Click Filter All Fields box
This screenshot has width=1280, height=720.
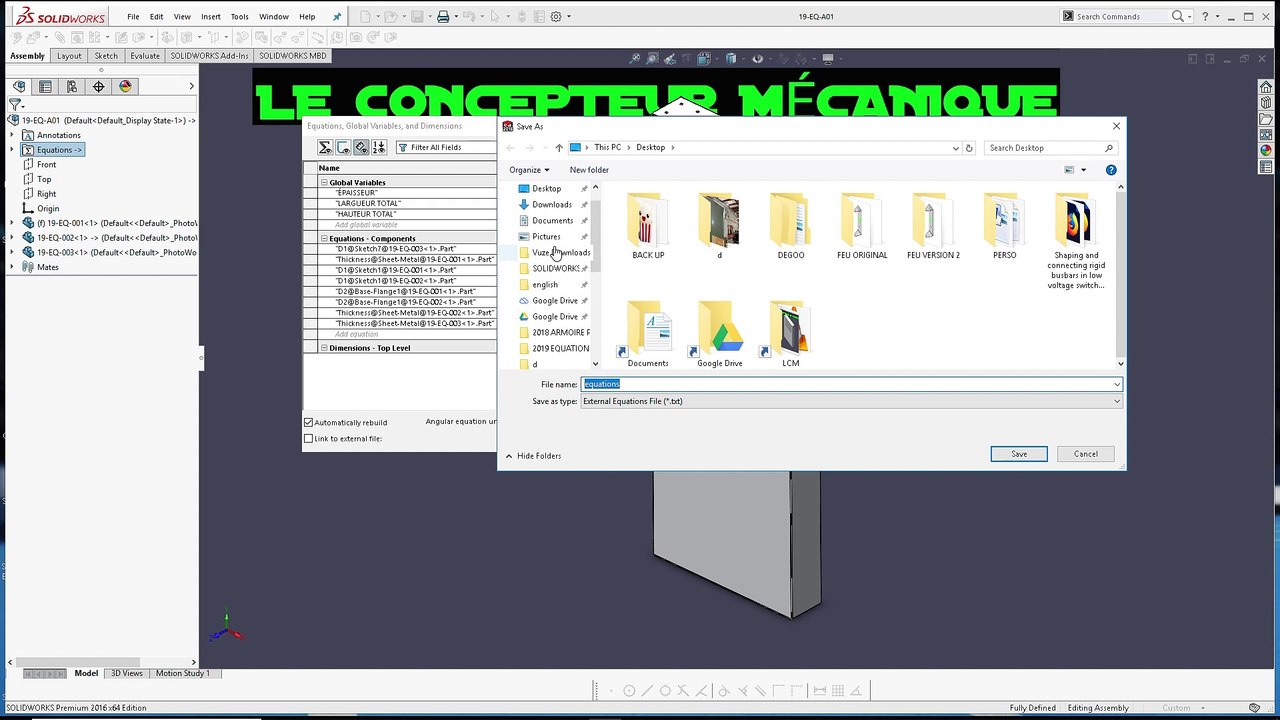445,148
